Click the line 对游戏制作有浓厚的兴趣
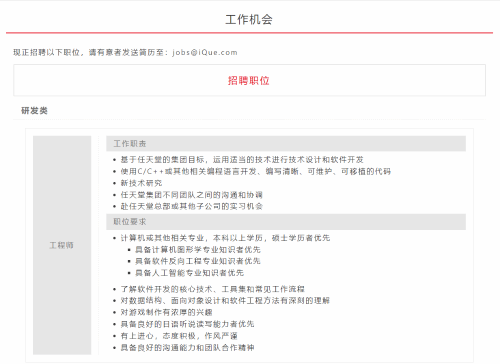 [166, 312]
